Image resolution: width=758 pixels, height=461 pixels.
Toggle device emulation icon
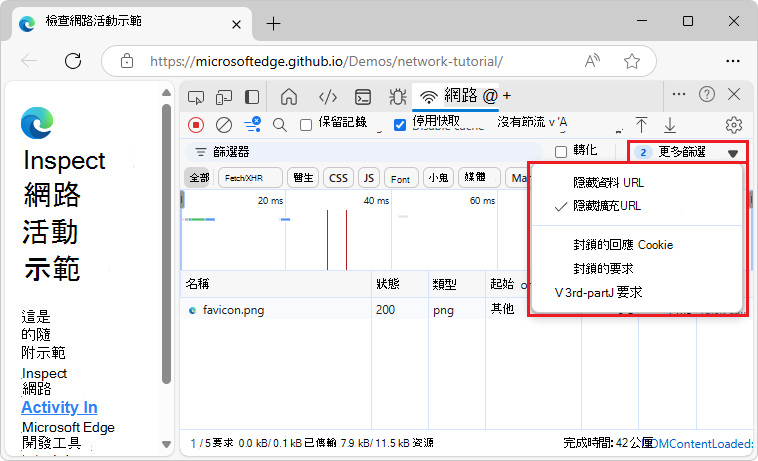[224, 97]
